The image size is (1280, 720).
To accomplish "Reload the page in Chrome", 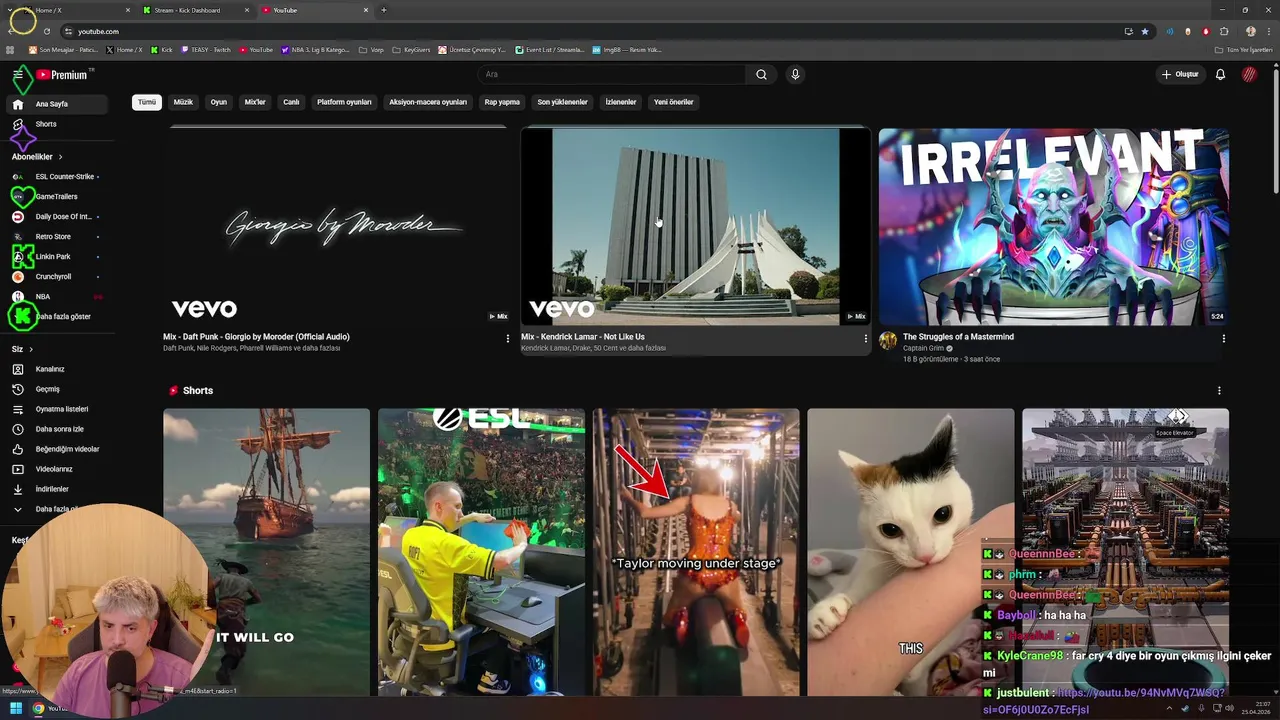I will tap(46, 31).
